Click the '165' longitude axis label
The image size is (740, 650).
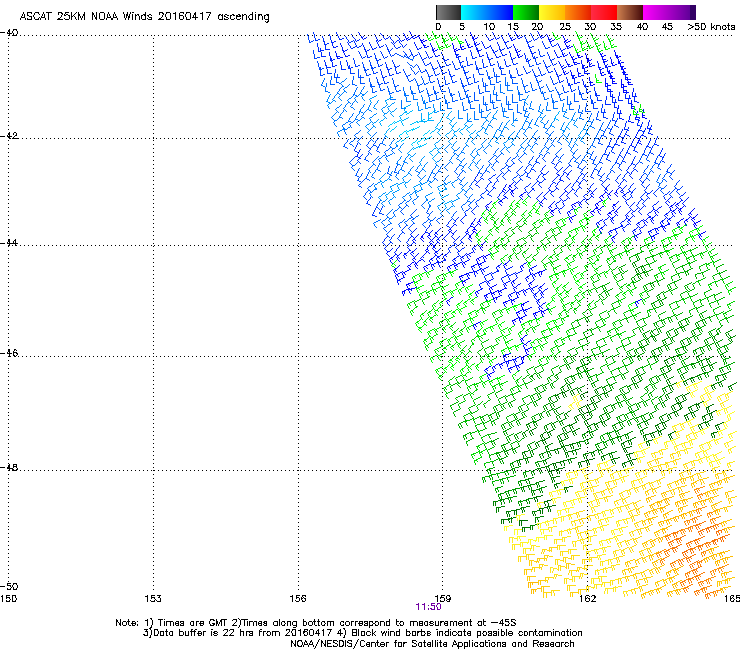732,599
